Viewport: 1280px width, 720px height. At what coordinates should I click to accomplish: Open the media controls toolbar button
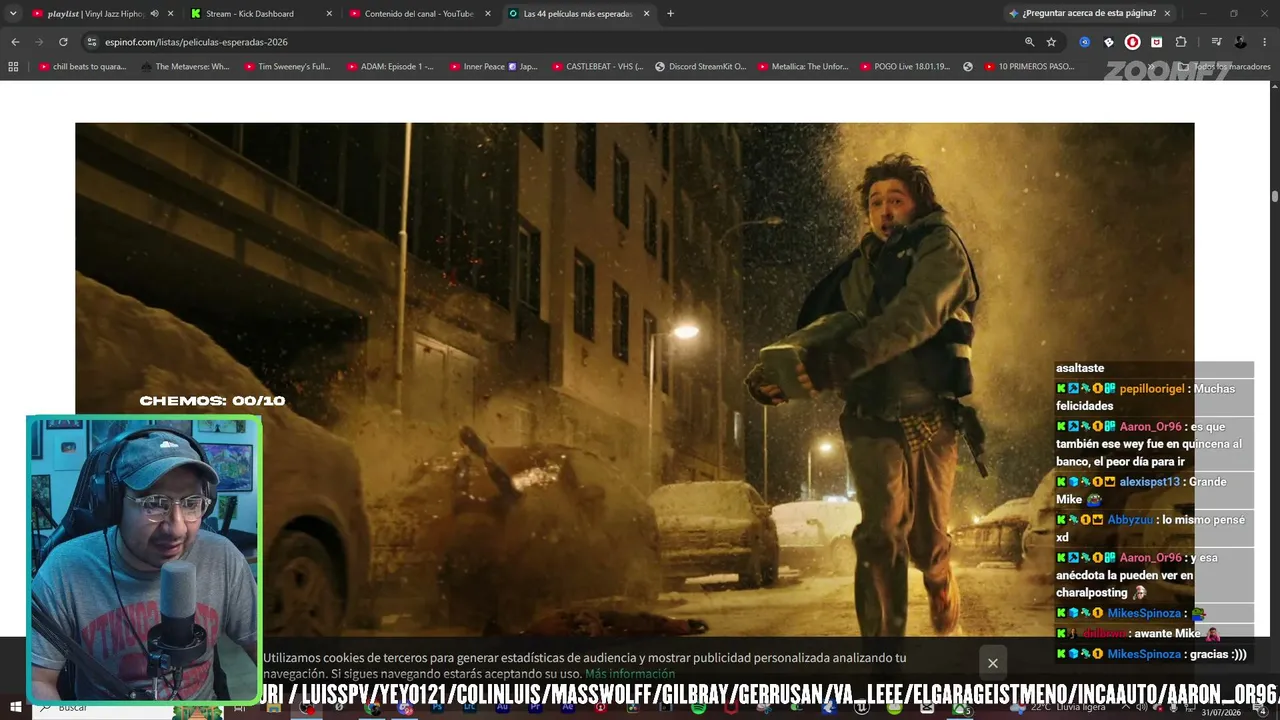pos(1216,42)
